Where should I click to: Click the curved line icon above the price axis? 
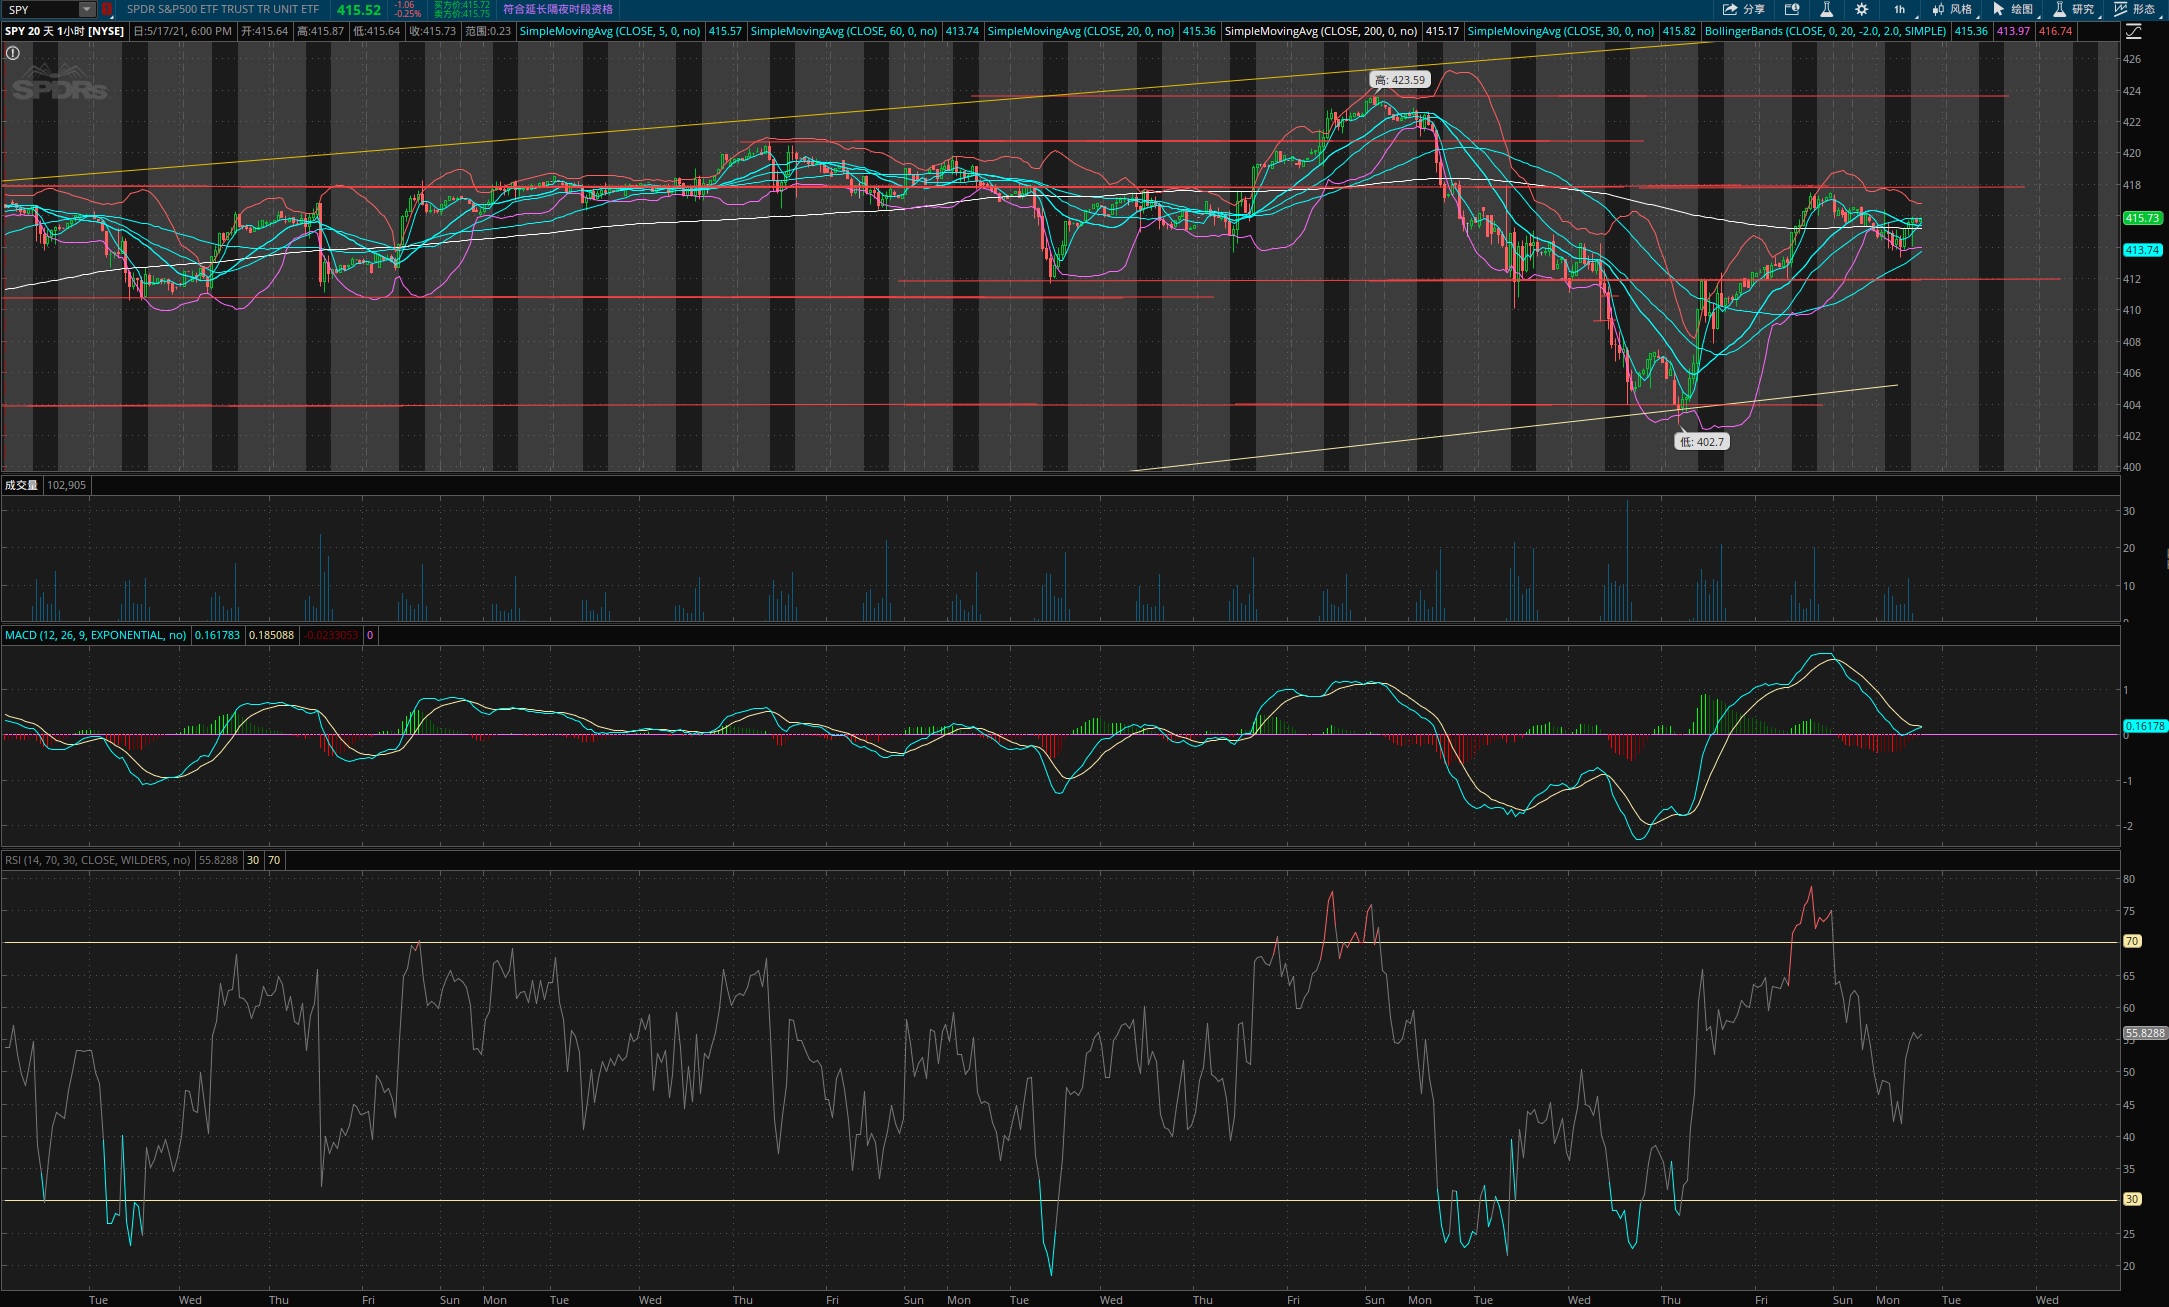(x=2133, y=31)
